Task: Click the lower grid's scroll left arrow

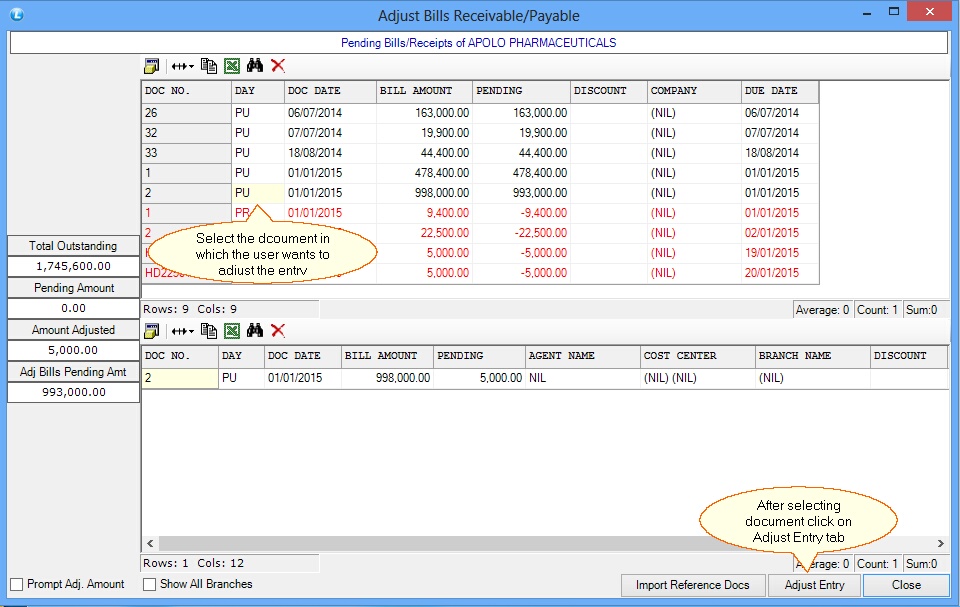Action: [151, 543]
